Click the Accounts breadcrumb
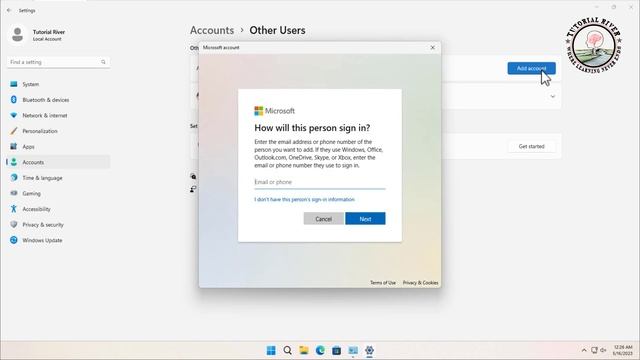The height and width of the screenshot is (360, 640). coord(212,30)
